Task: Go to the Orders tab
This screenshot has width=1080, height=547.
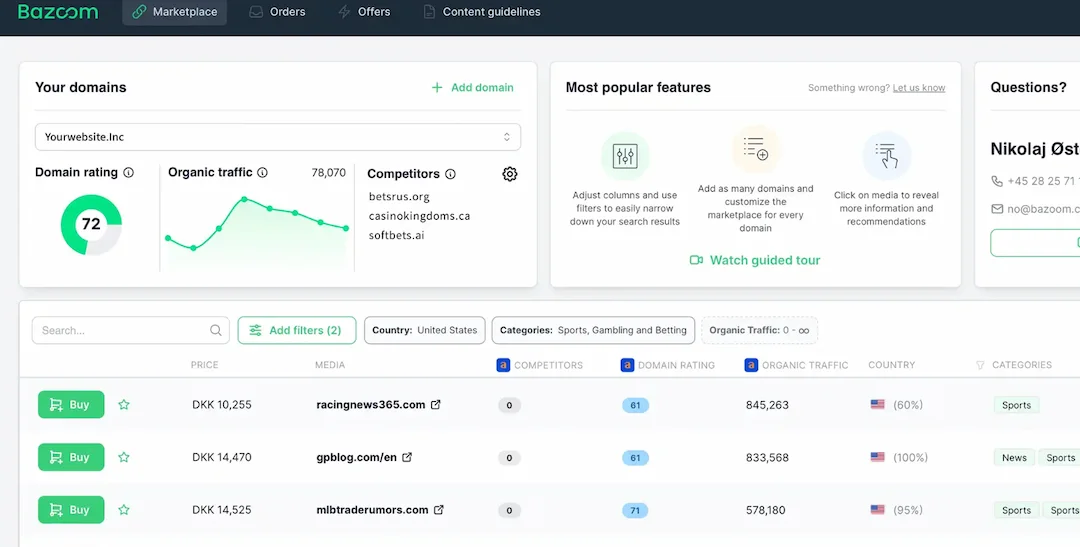Action: 277,12
